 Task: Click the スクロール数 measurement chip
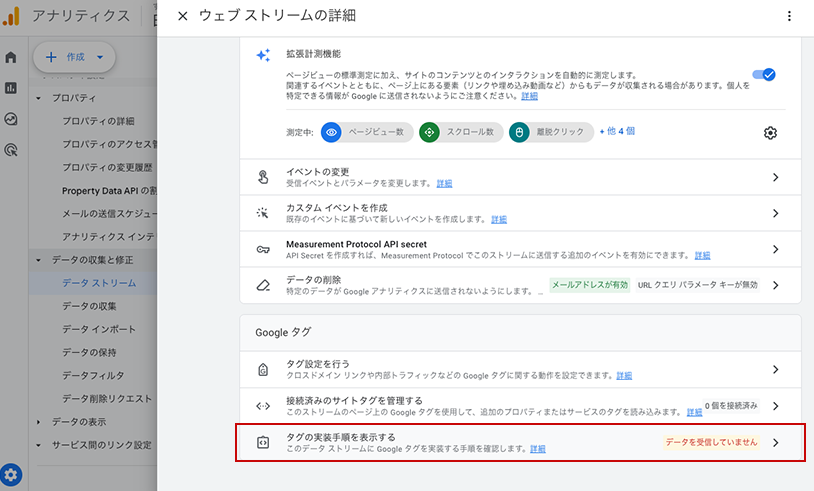(458, 132)
